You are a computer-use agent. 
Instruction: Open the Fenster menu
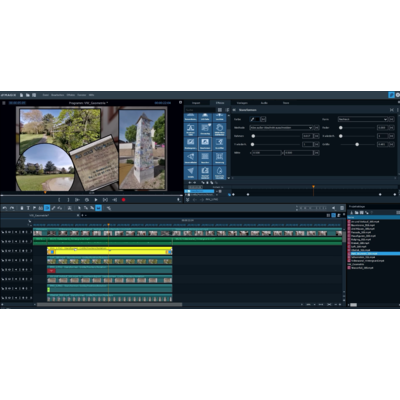coord(82,95)
